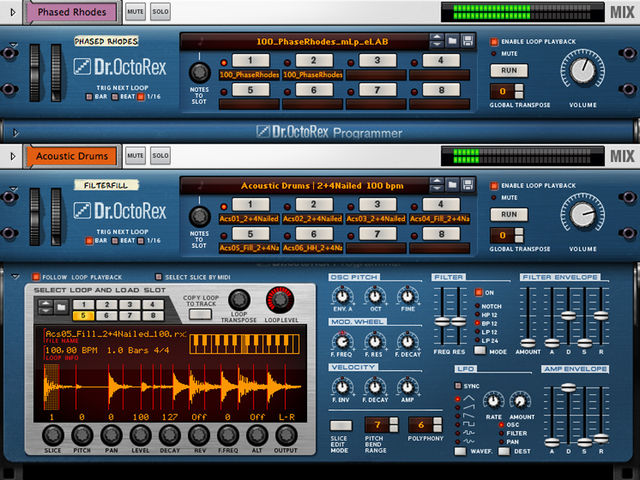The height and width of the screenshot is (480, 640).
Task: Click the waveform slice display
Action: 171,387
